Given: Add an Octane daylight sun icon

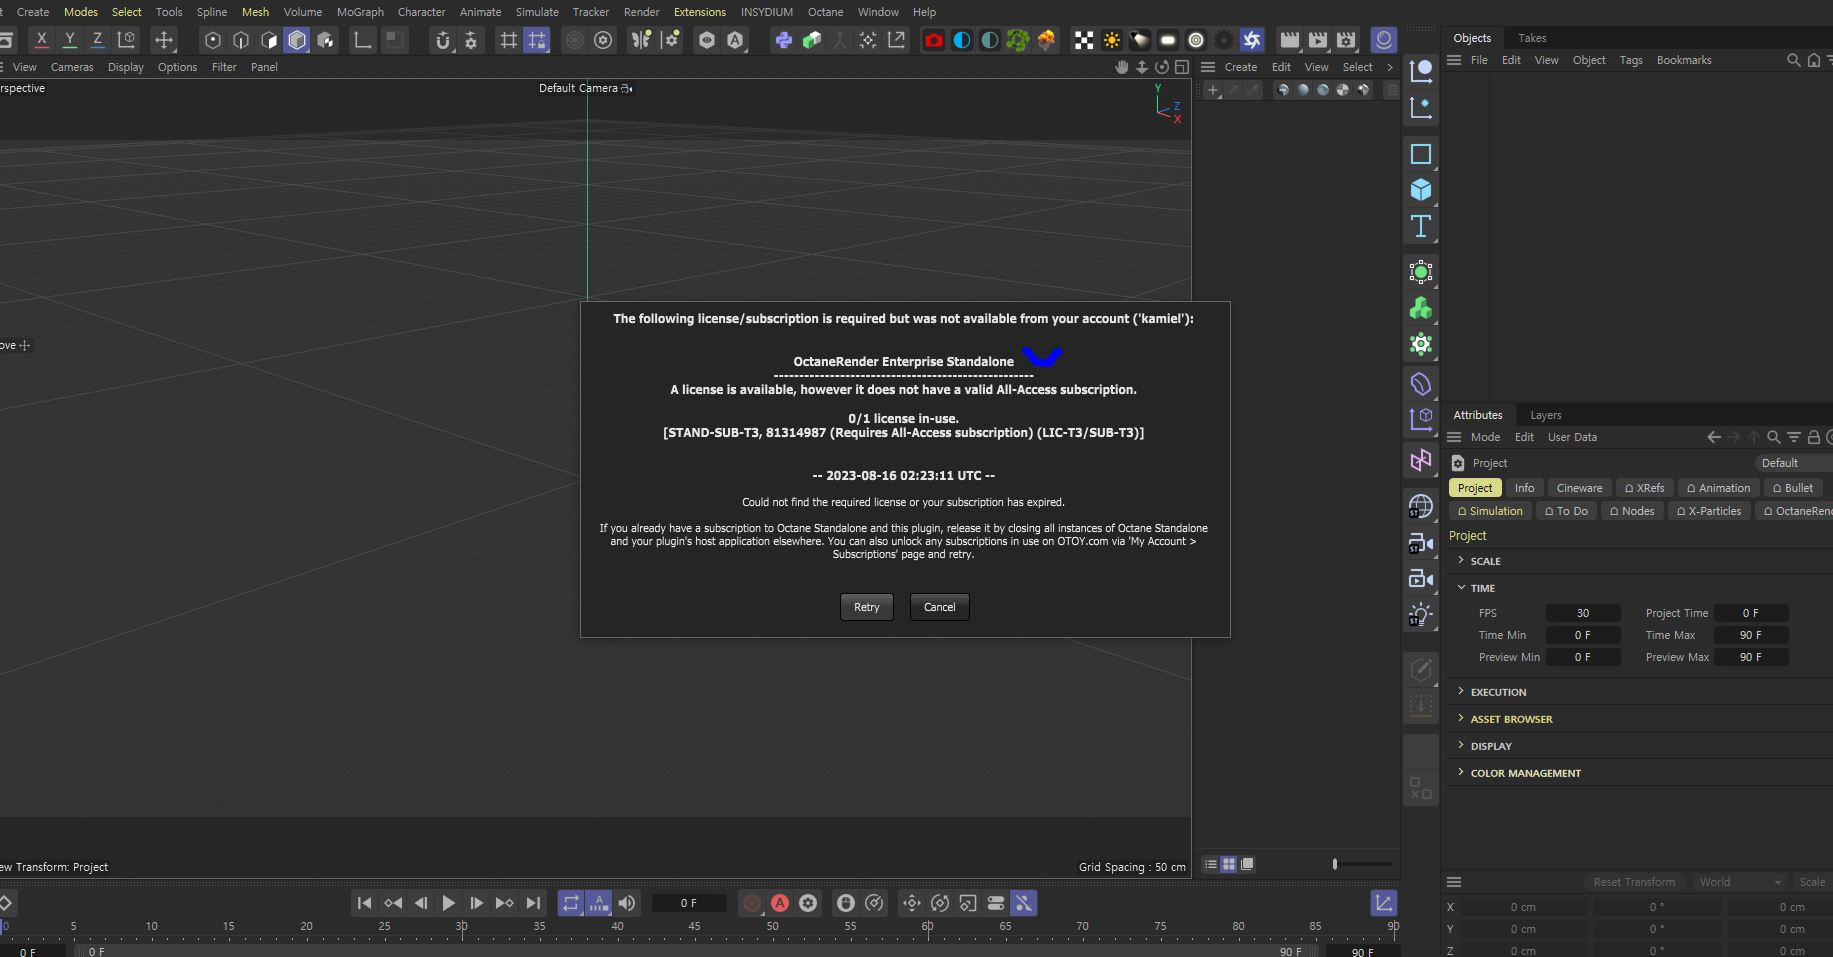Looking at the screenshot, I should (1111, 40).
